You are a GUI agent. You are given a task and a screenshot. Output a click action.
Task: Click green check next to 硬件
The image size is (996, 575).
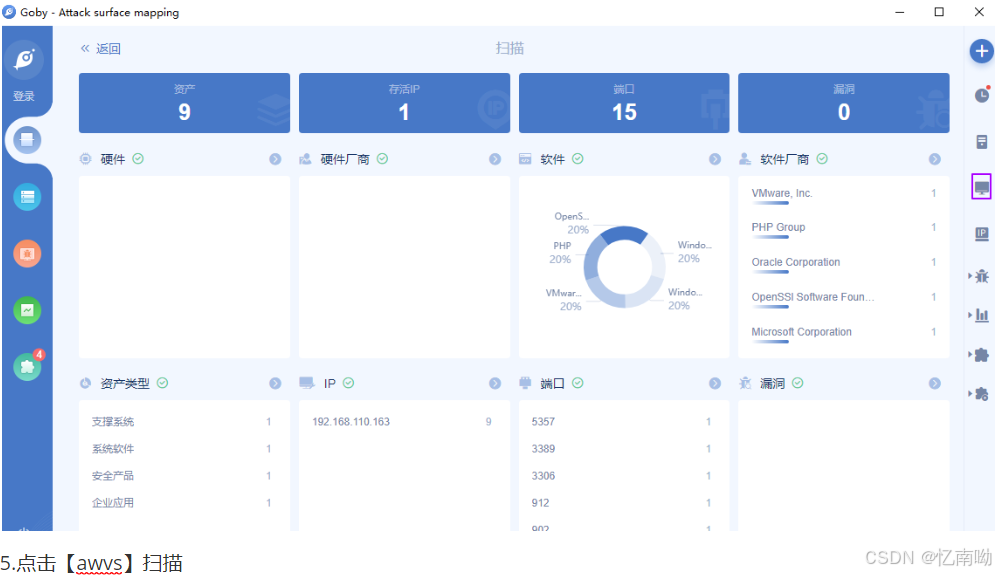point(138,159)
